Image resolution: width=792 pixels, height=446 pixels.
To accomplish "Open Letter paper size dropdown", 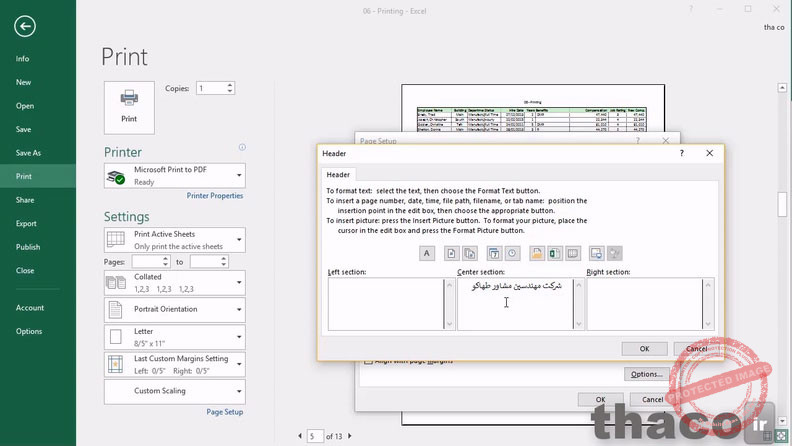I will [175, 337].
